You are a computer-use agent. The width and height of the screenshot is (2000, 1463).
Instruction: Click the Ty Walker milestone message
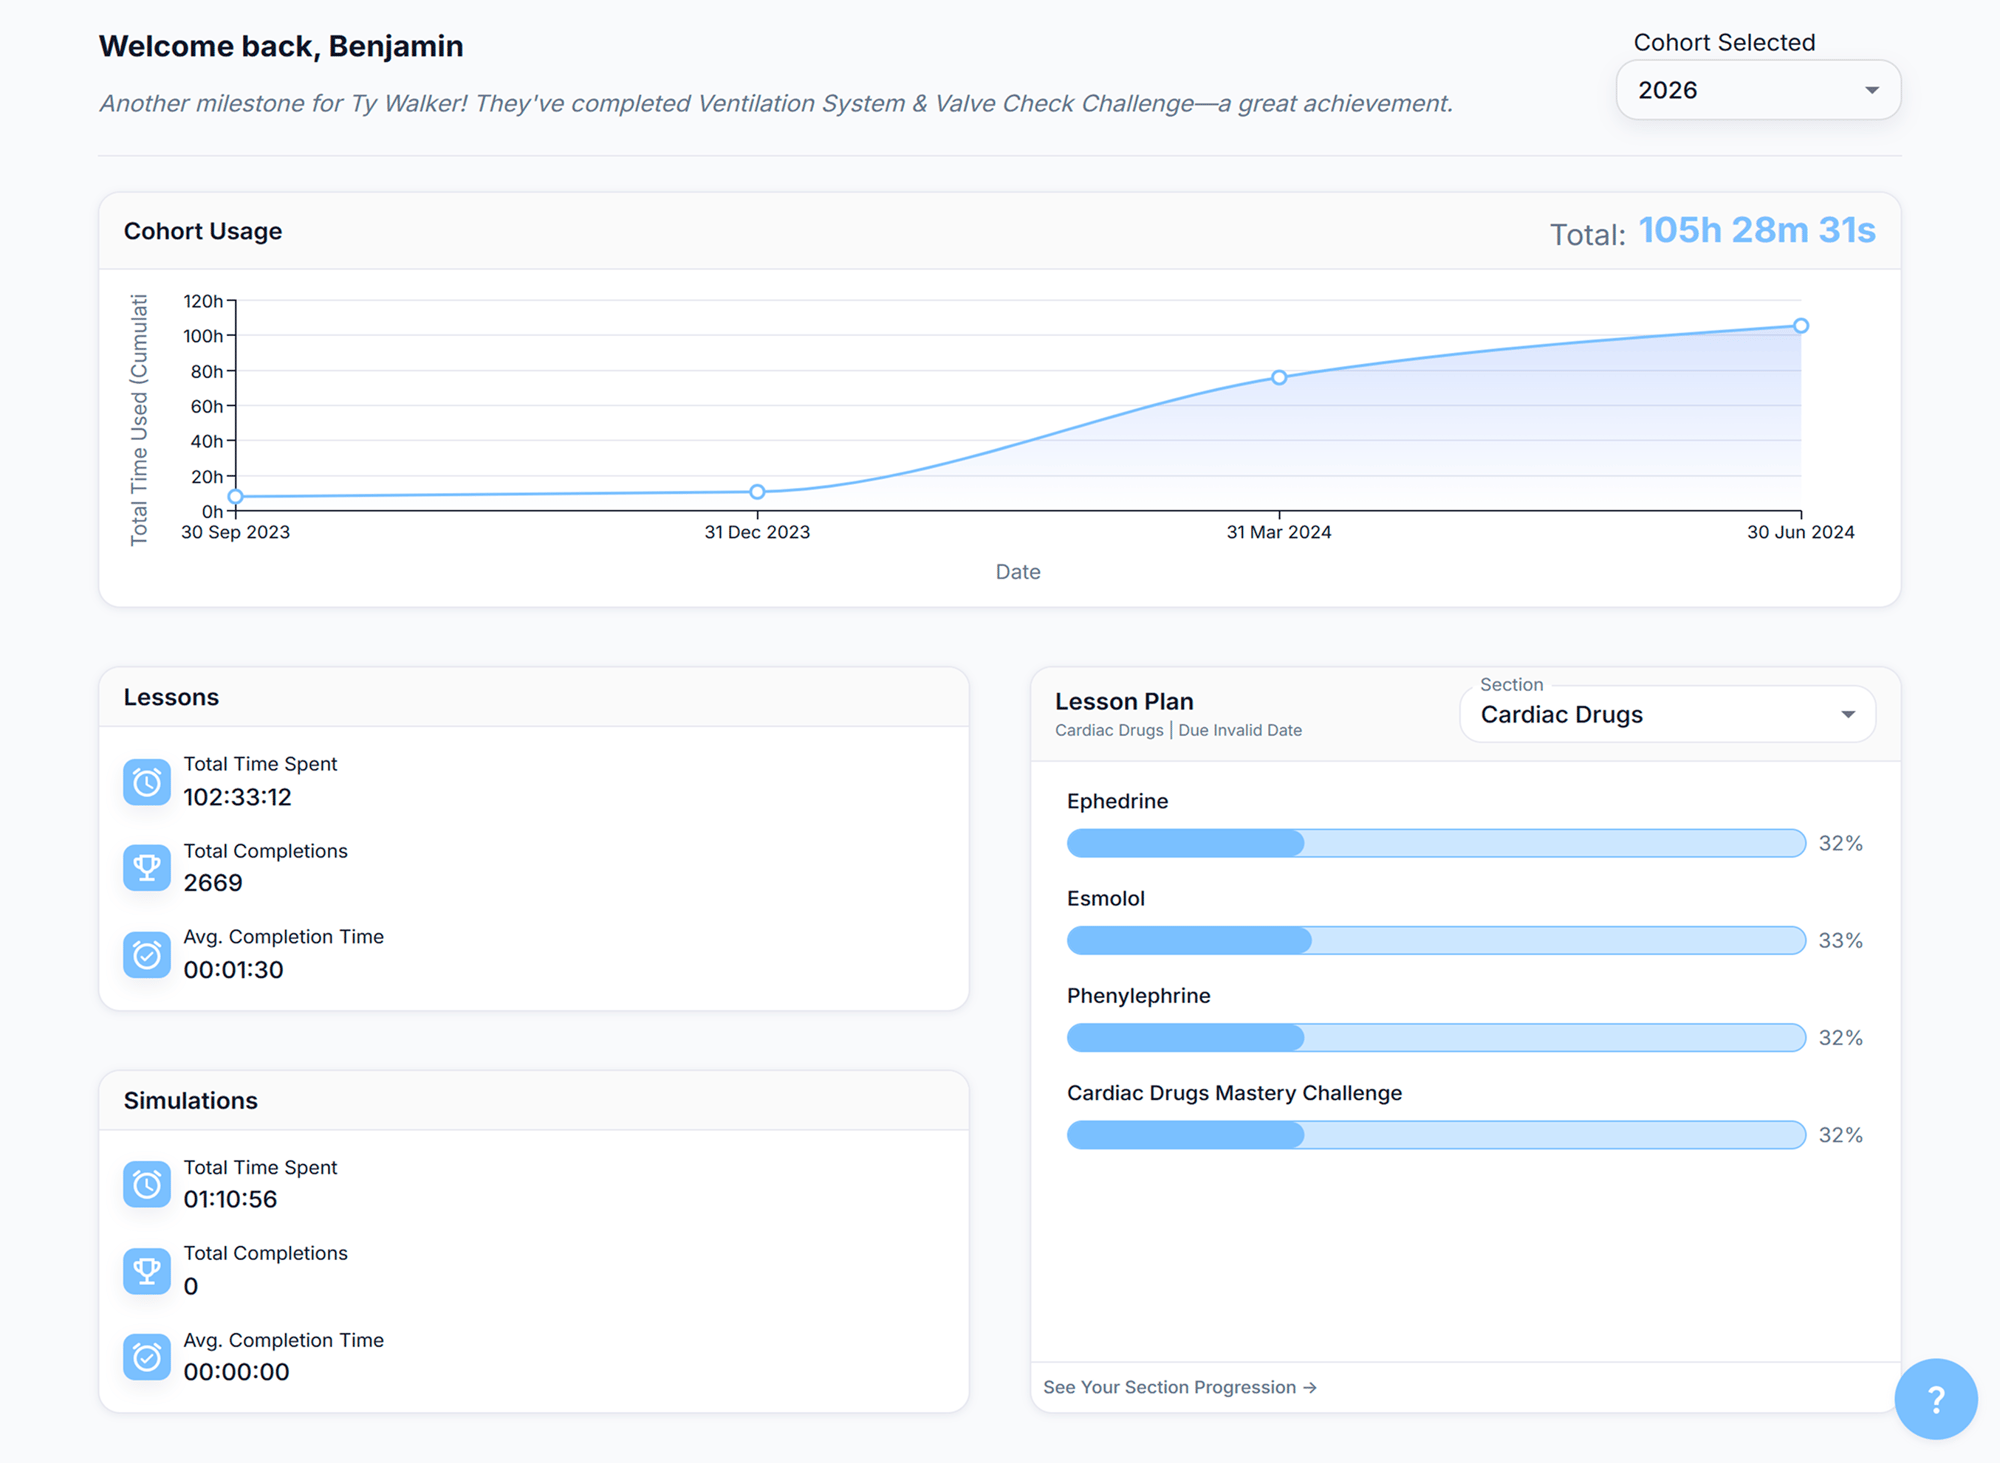776,103
